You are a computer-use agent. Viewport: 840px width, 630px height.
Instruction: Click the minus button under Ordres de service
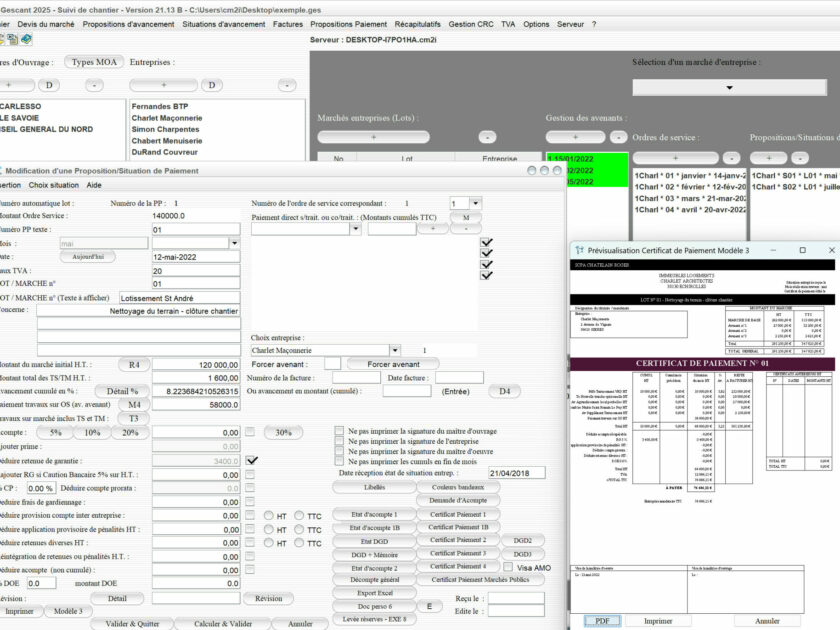pos(731,158)
